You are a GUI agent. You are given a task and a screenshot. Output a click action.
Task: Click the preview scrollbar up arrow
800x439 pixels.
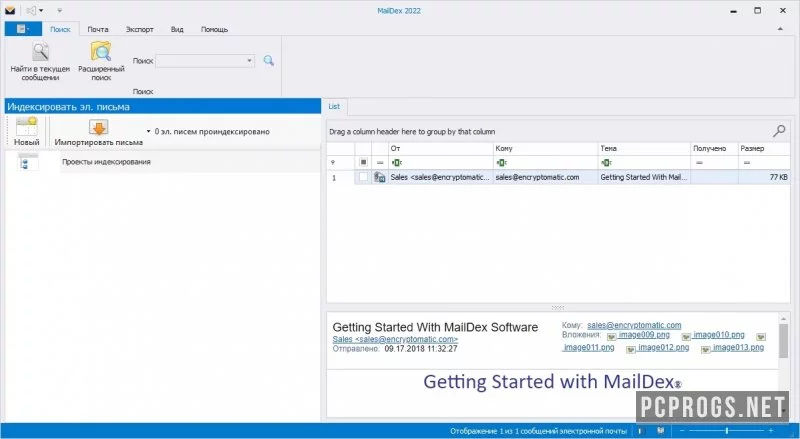point(783,319)
